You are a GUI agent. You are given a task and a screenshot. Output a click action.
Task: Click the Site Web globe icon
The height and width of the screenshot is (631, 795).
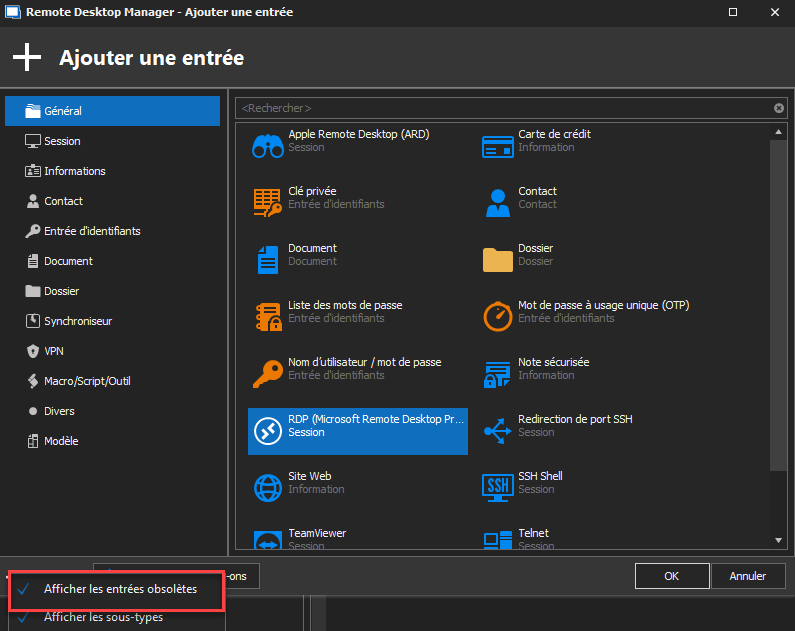[267, 488]
